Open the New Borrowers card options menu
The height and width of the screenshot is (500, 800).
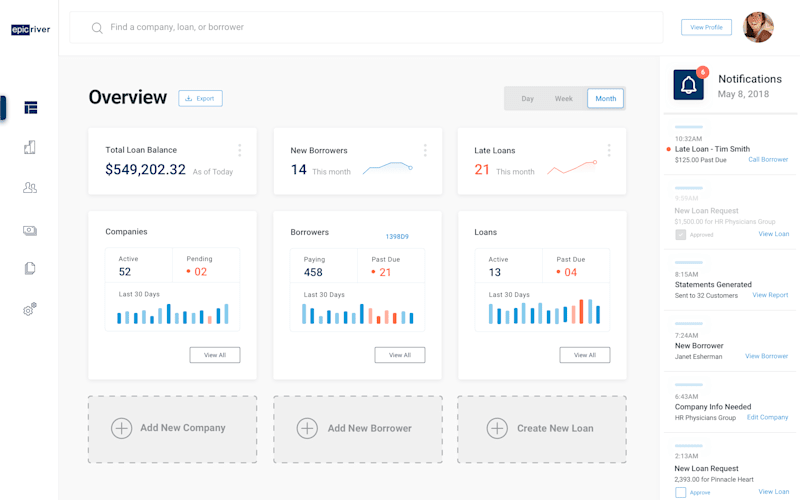(x=425, y=150)
